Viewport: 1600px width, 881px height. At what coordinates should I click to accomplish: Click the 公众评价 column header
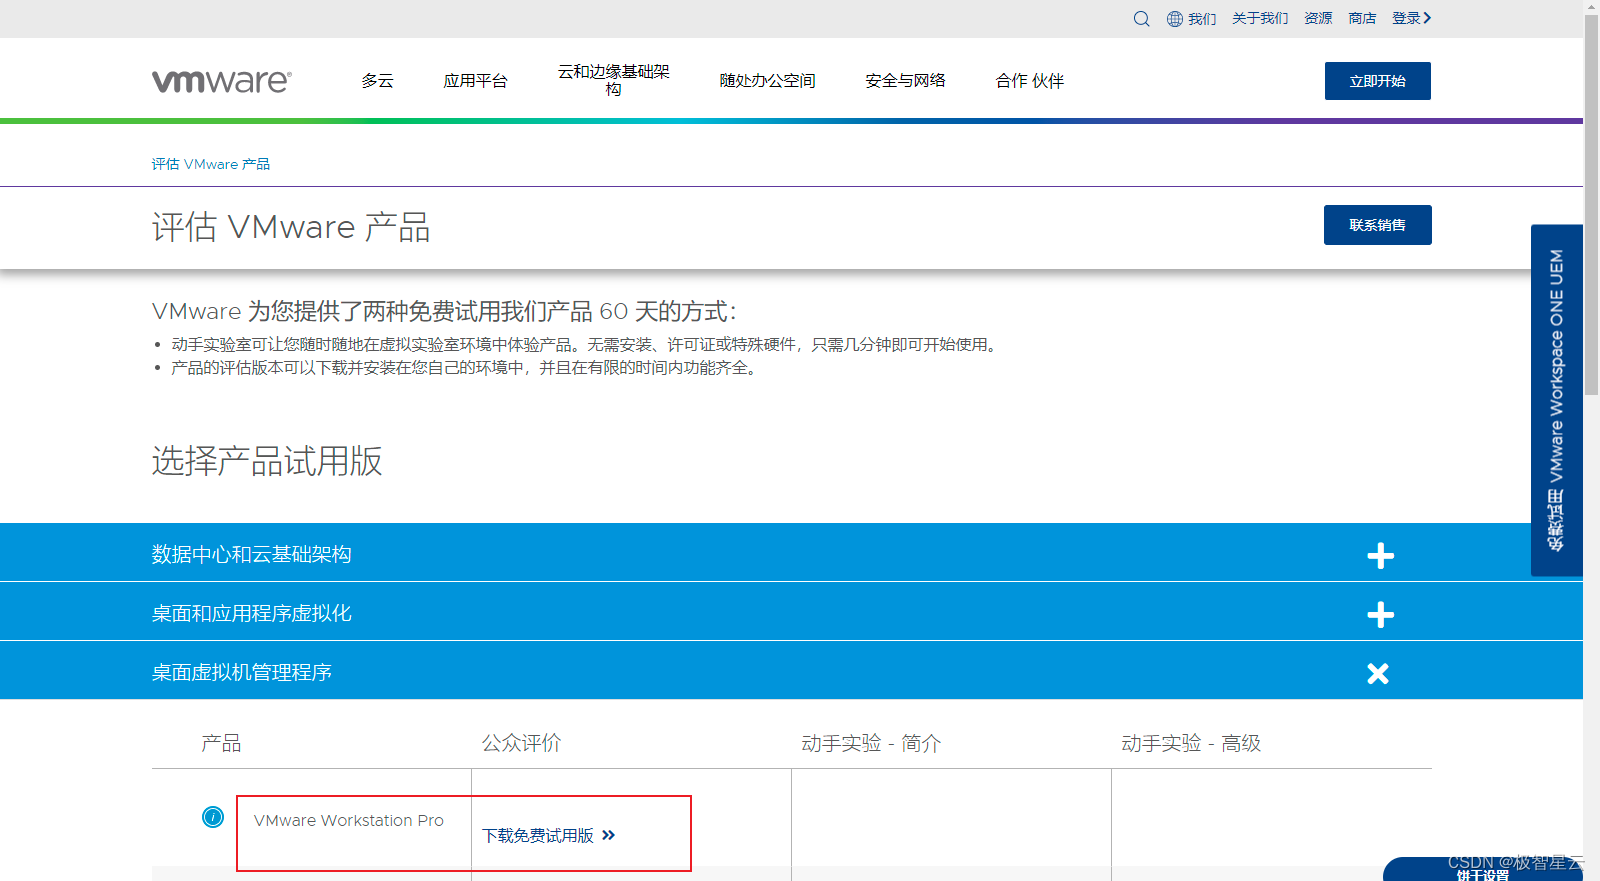pyautogui.click(x=521, y=743)
